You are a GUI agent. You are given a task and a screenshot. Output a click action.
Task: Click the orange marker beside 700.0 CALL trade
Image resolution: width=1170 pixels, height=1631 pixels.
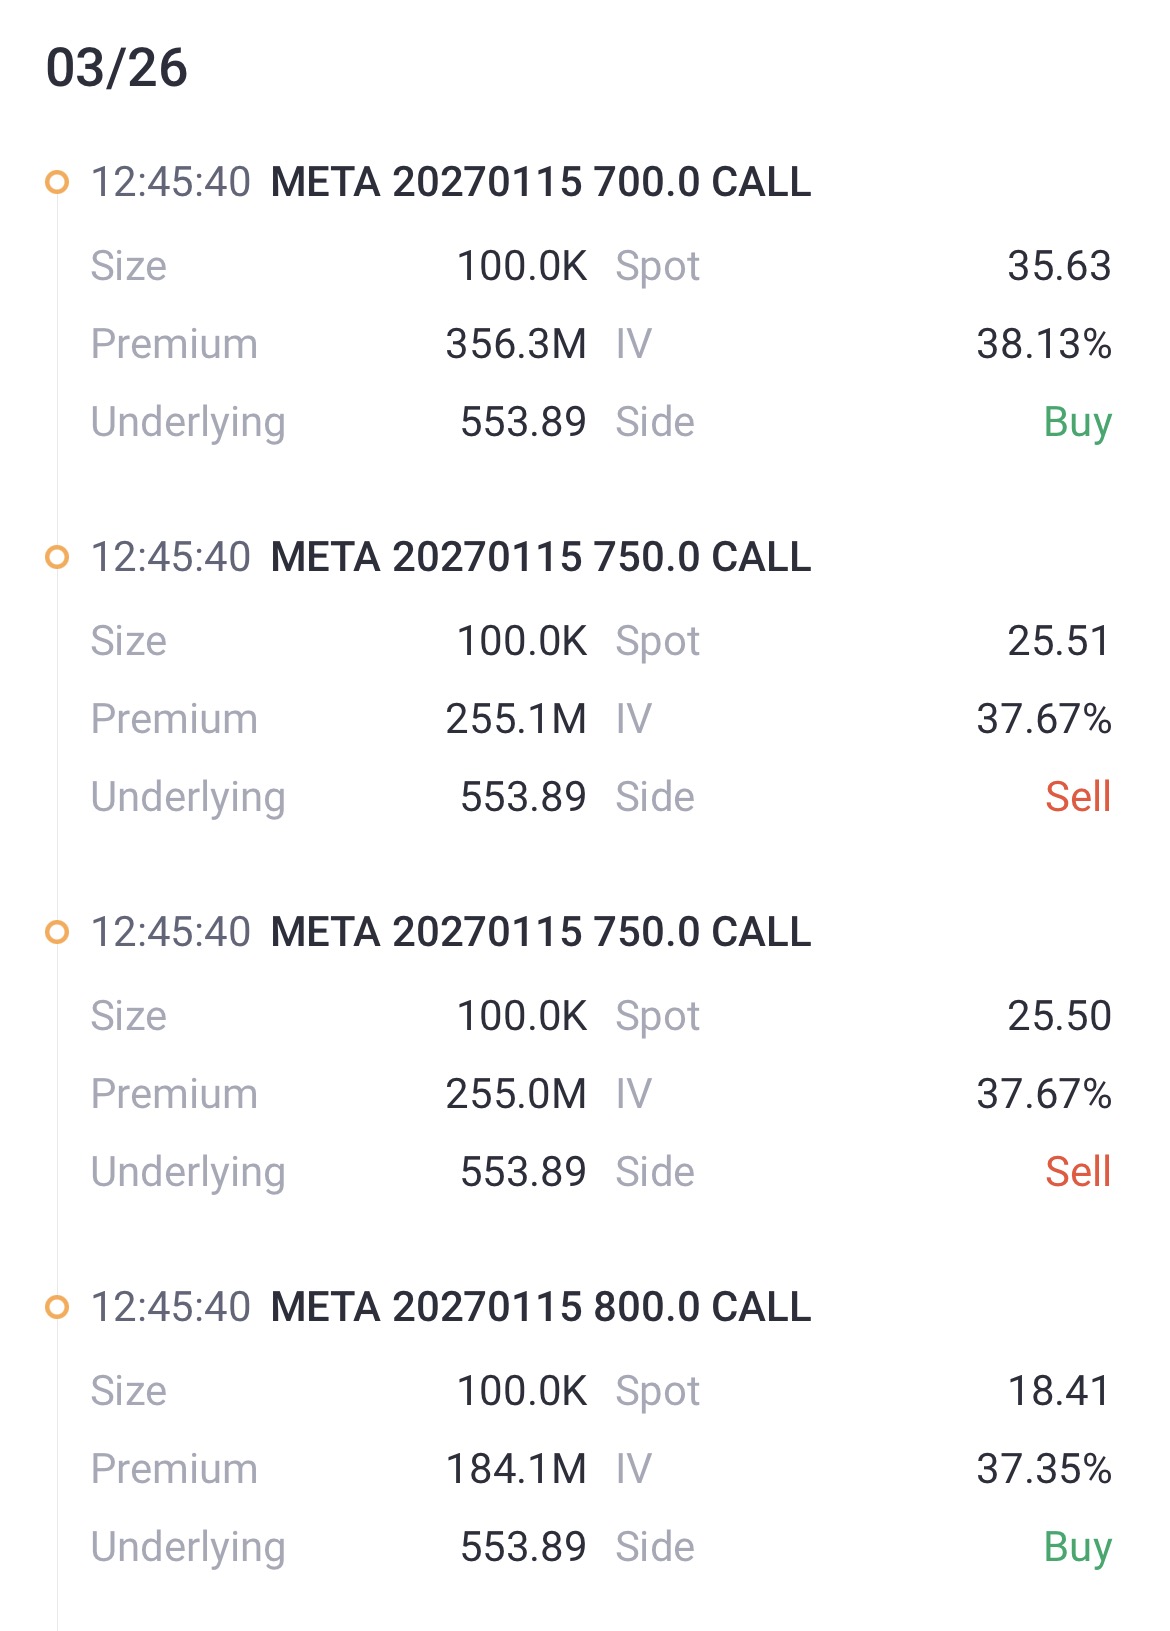(58, 182)
